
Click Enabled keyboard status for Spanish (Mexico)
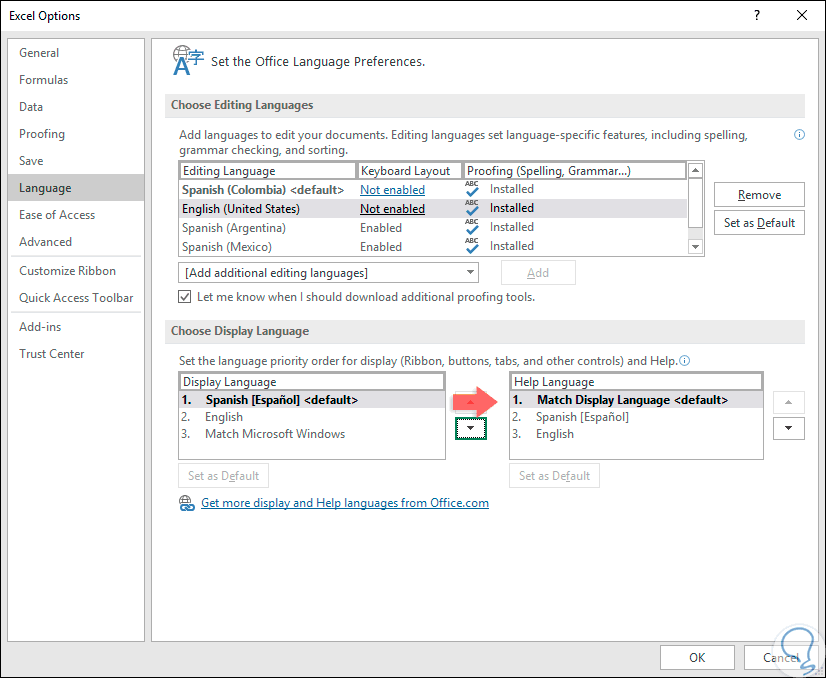pos(381,247)
